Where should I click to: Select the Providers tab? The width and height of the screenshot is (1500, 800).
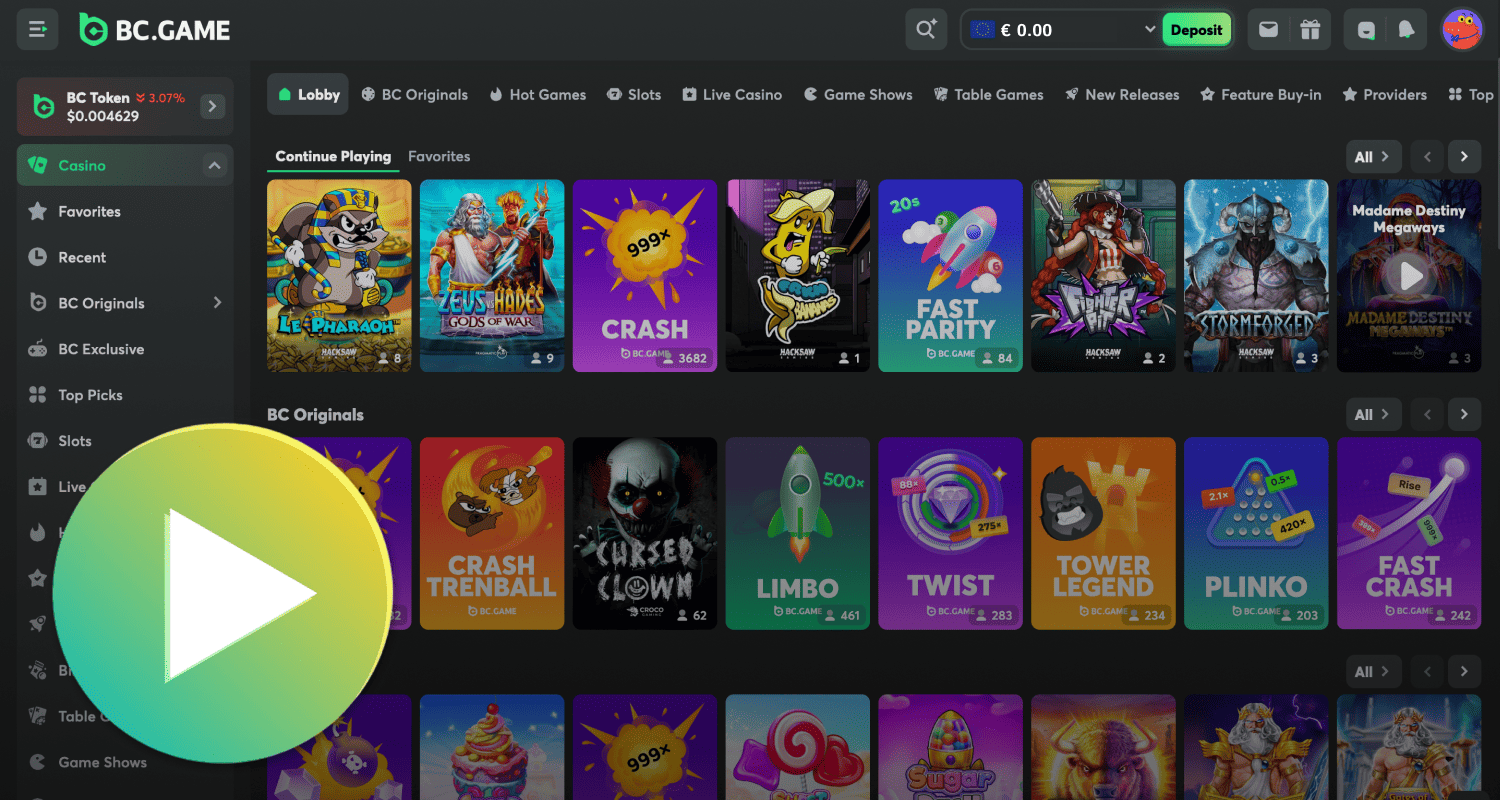click(x=1384, y=94)
